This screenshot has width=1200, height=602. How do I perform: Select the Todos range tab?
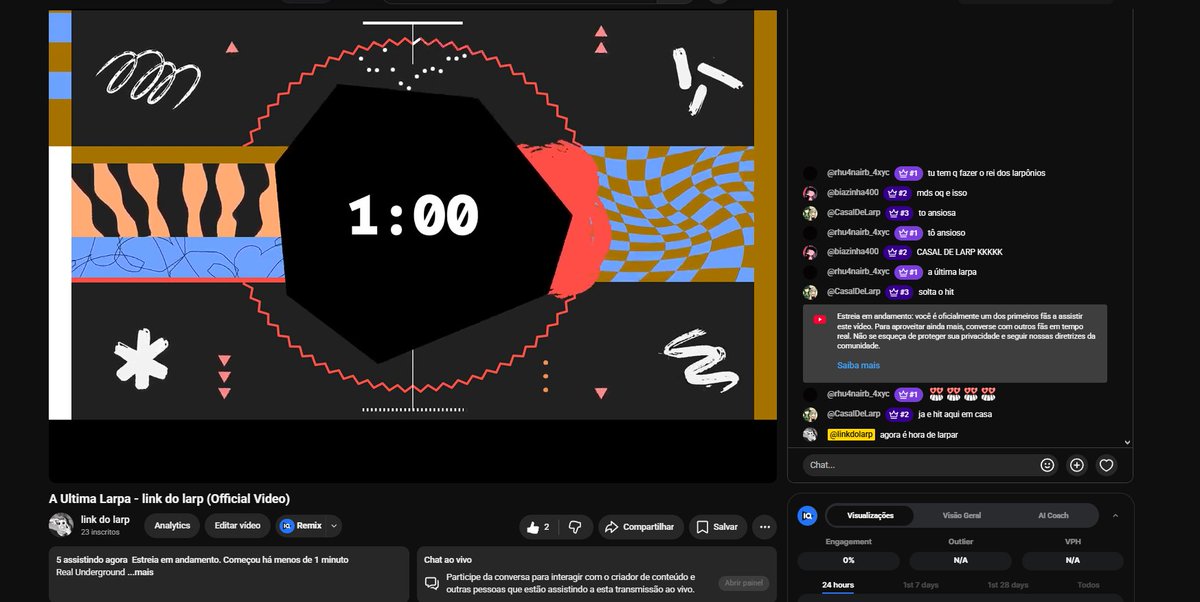(1088, 585)
